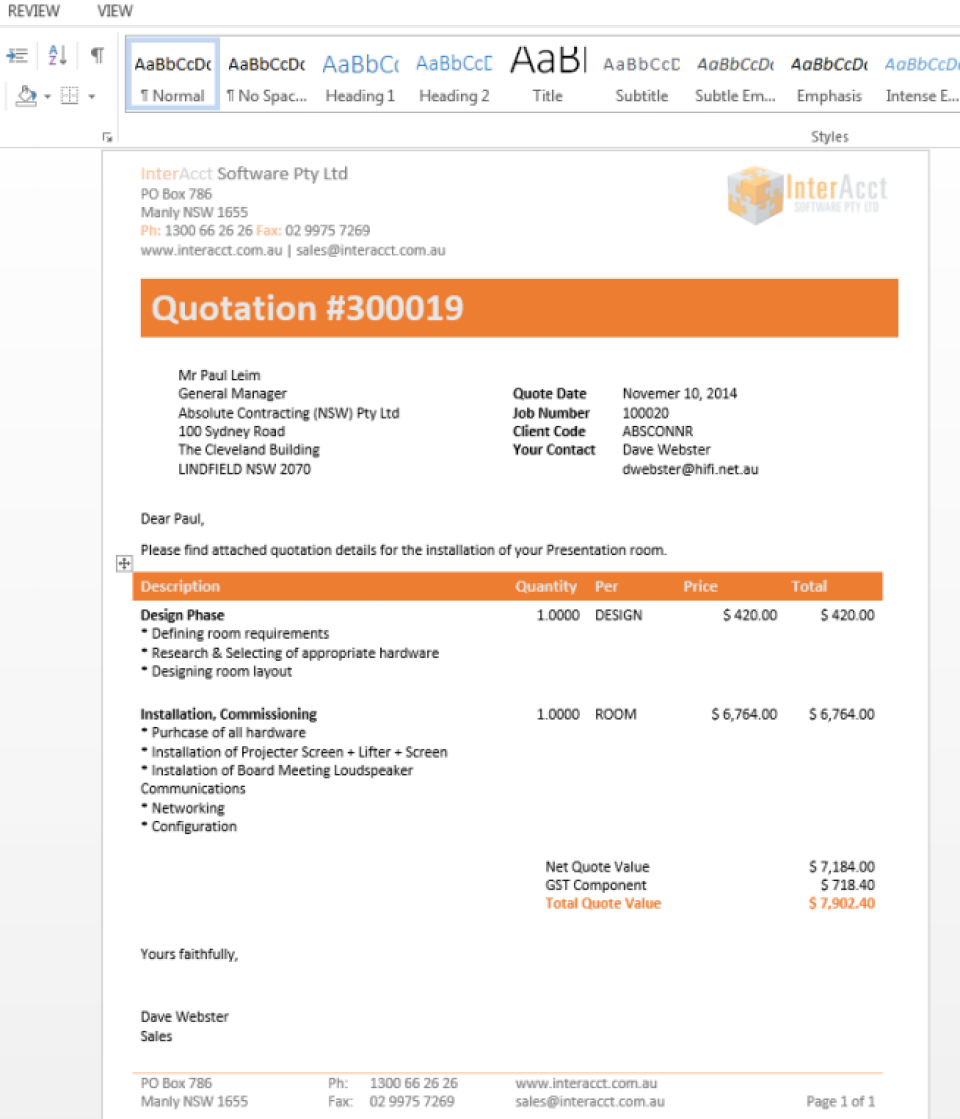Click the Job Number value 100020
960x1119 pixels.
645,413
